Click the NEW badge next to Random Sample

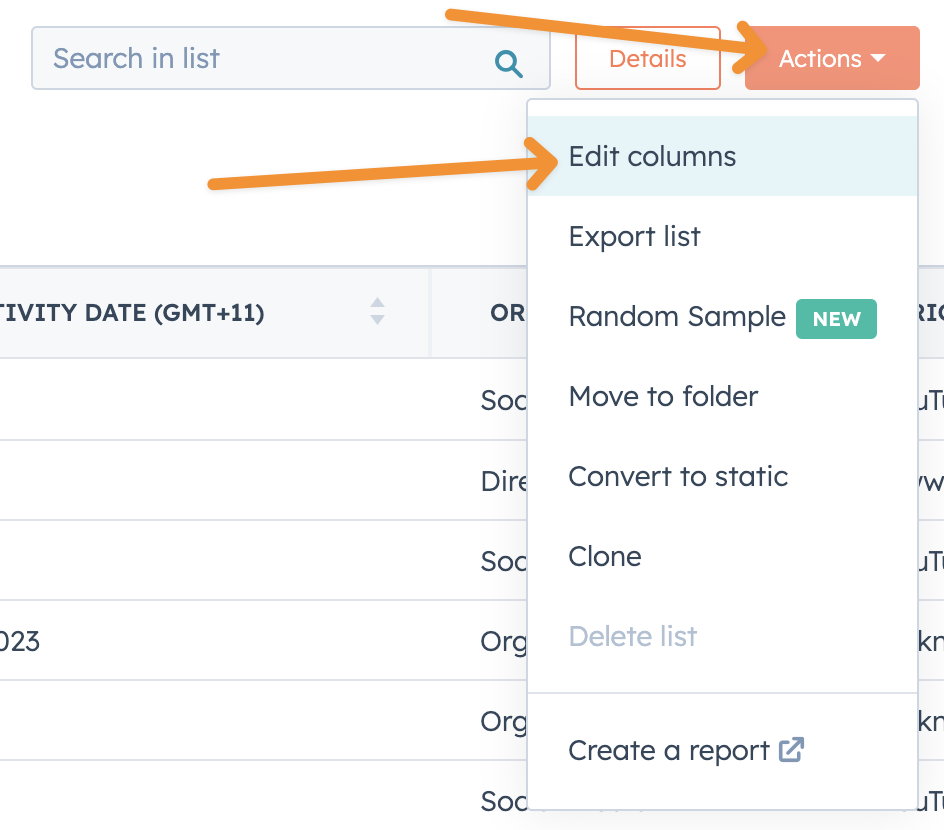click(x=836, y=319)
